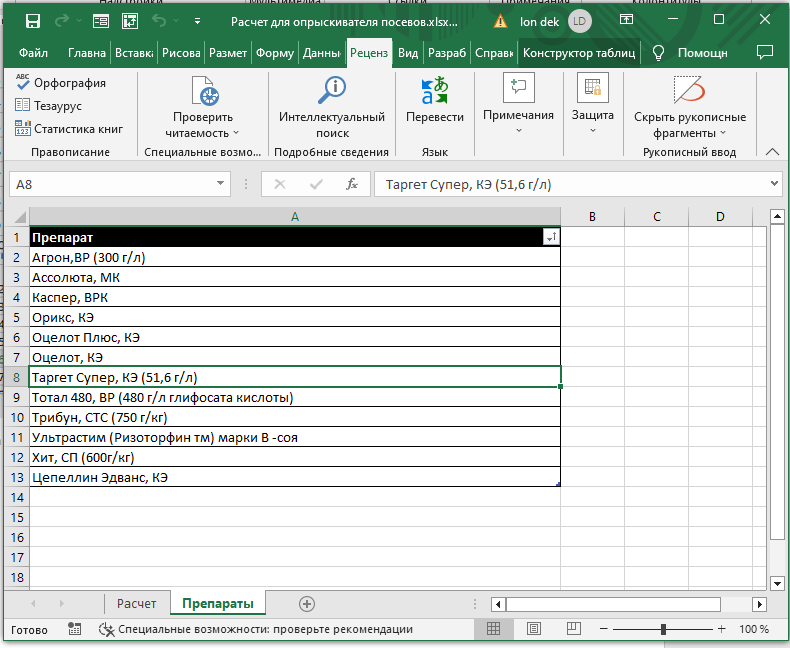Click Скрыть рукописные фрагменты icon
Viewport: 790px width, 648px height.
click(689, 90)
